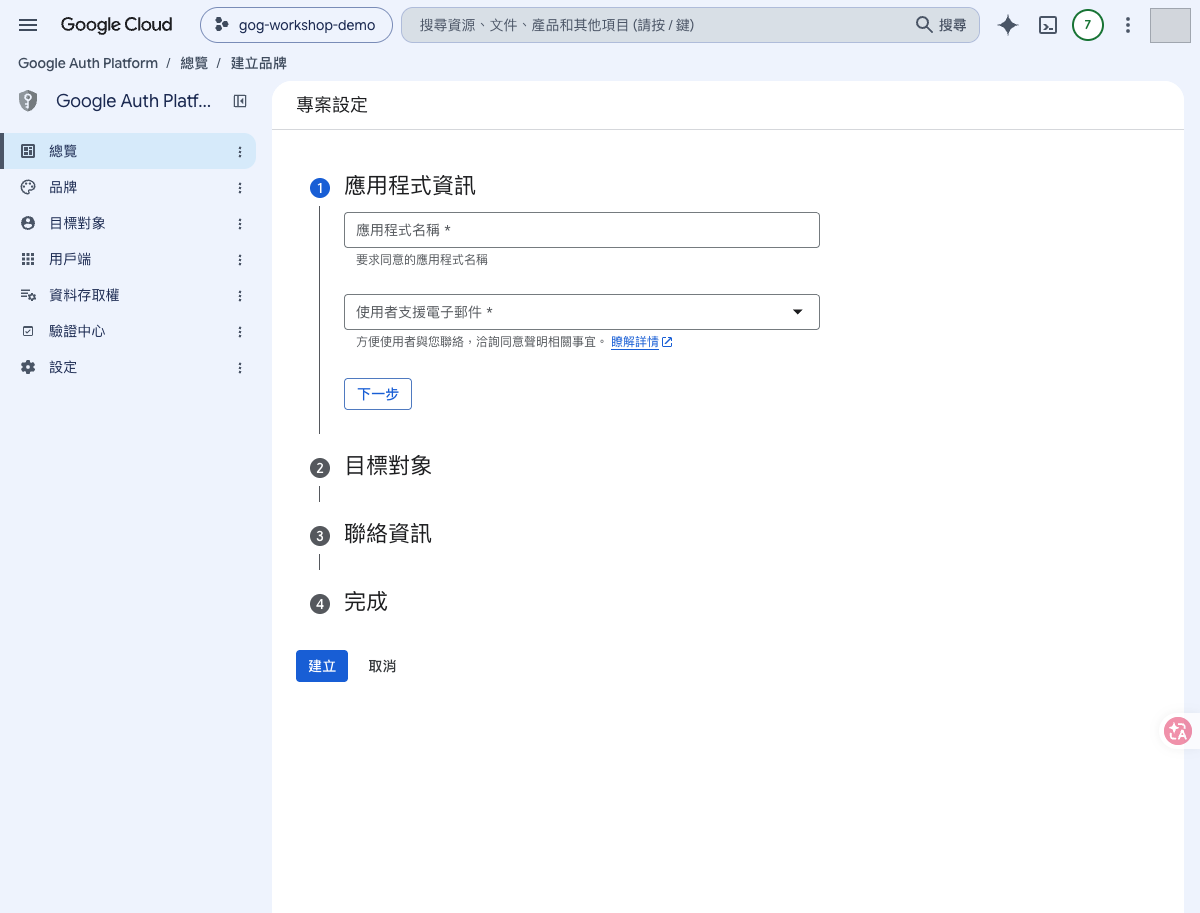1200x913 pixels.
Task: Click the 專案設定 page heading
Action: tap(332, 105)
